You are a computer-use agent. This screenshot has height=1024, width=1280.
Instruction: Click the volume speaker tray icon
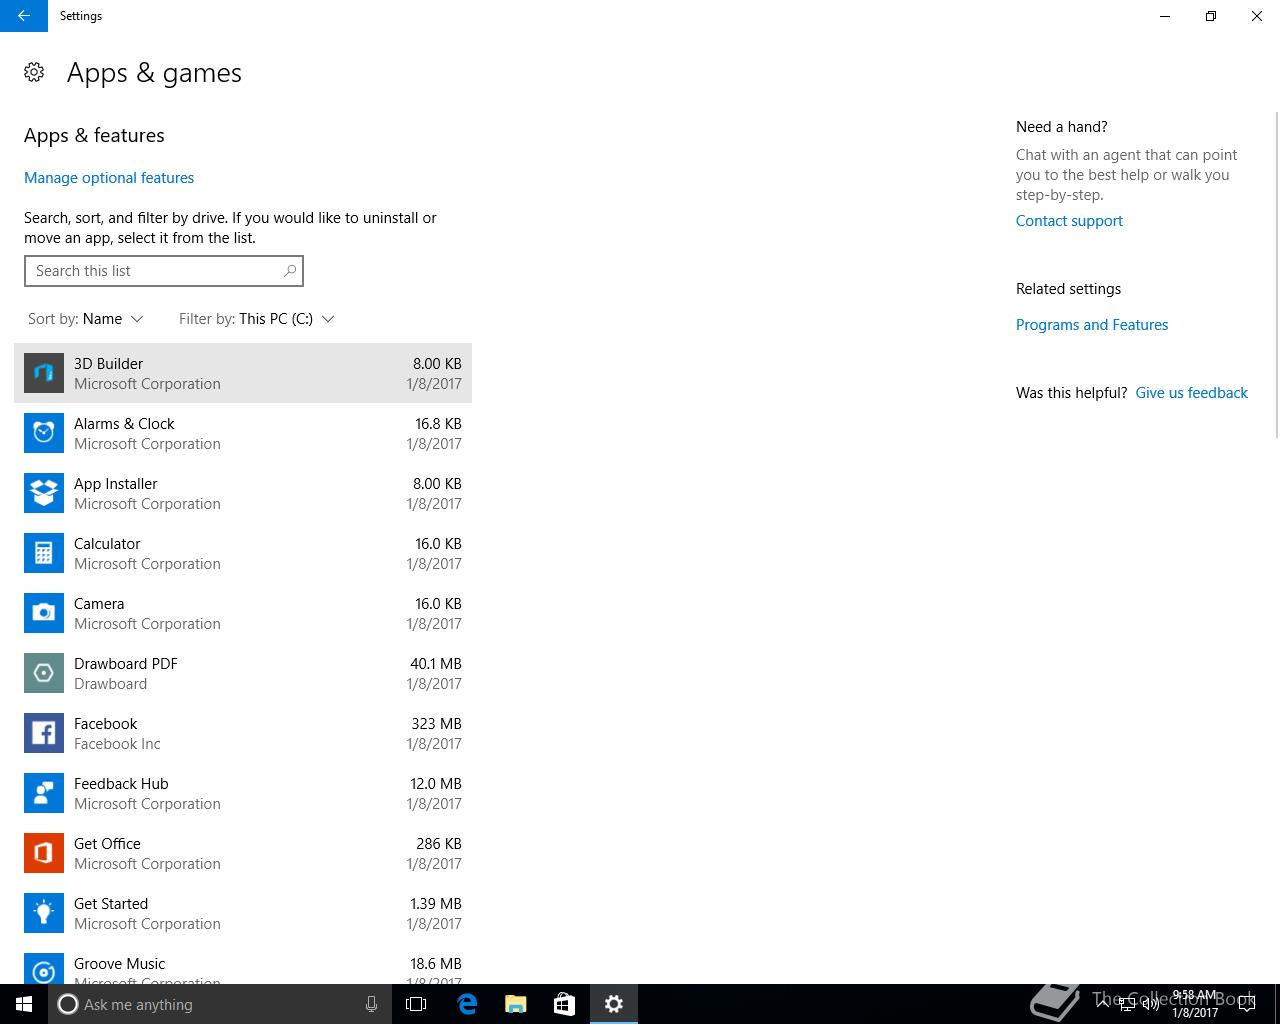(1150, 1004)
